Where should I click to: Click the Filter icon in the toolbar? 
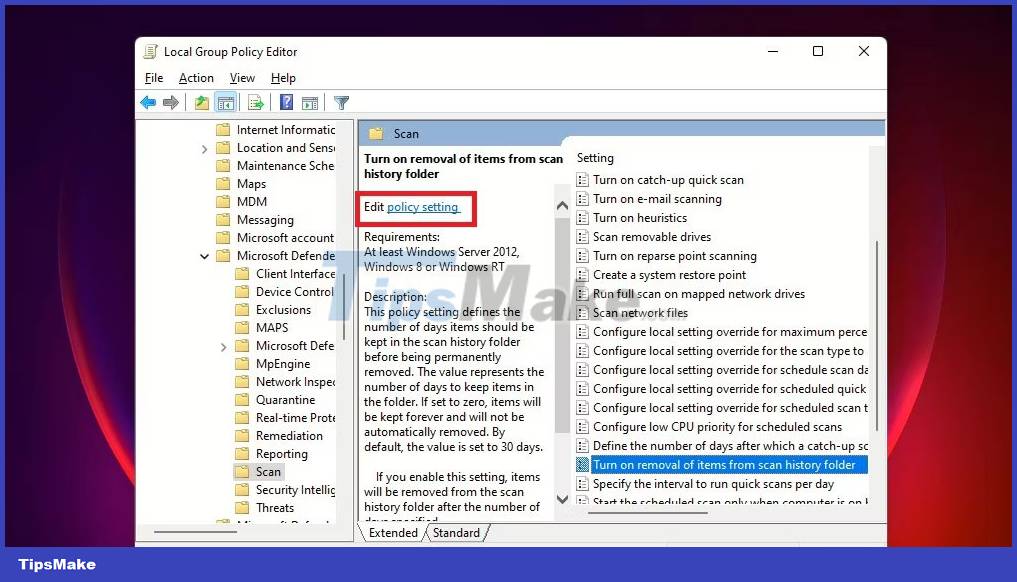(342, 102)
